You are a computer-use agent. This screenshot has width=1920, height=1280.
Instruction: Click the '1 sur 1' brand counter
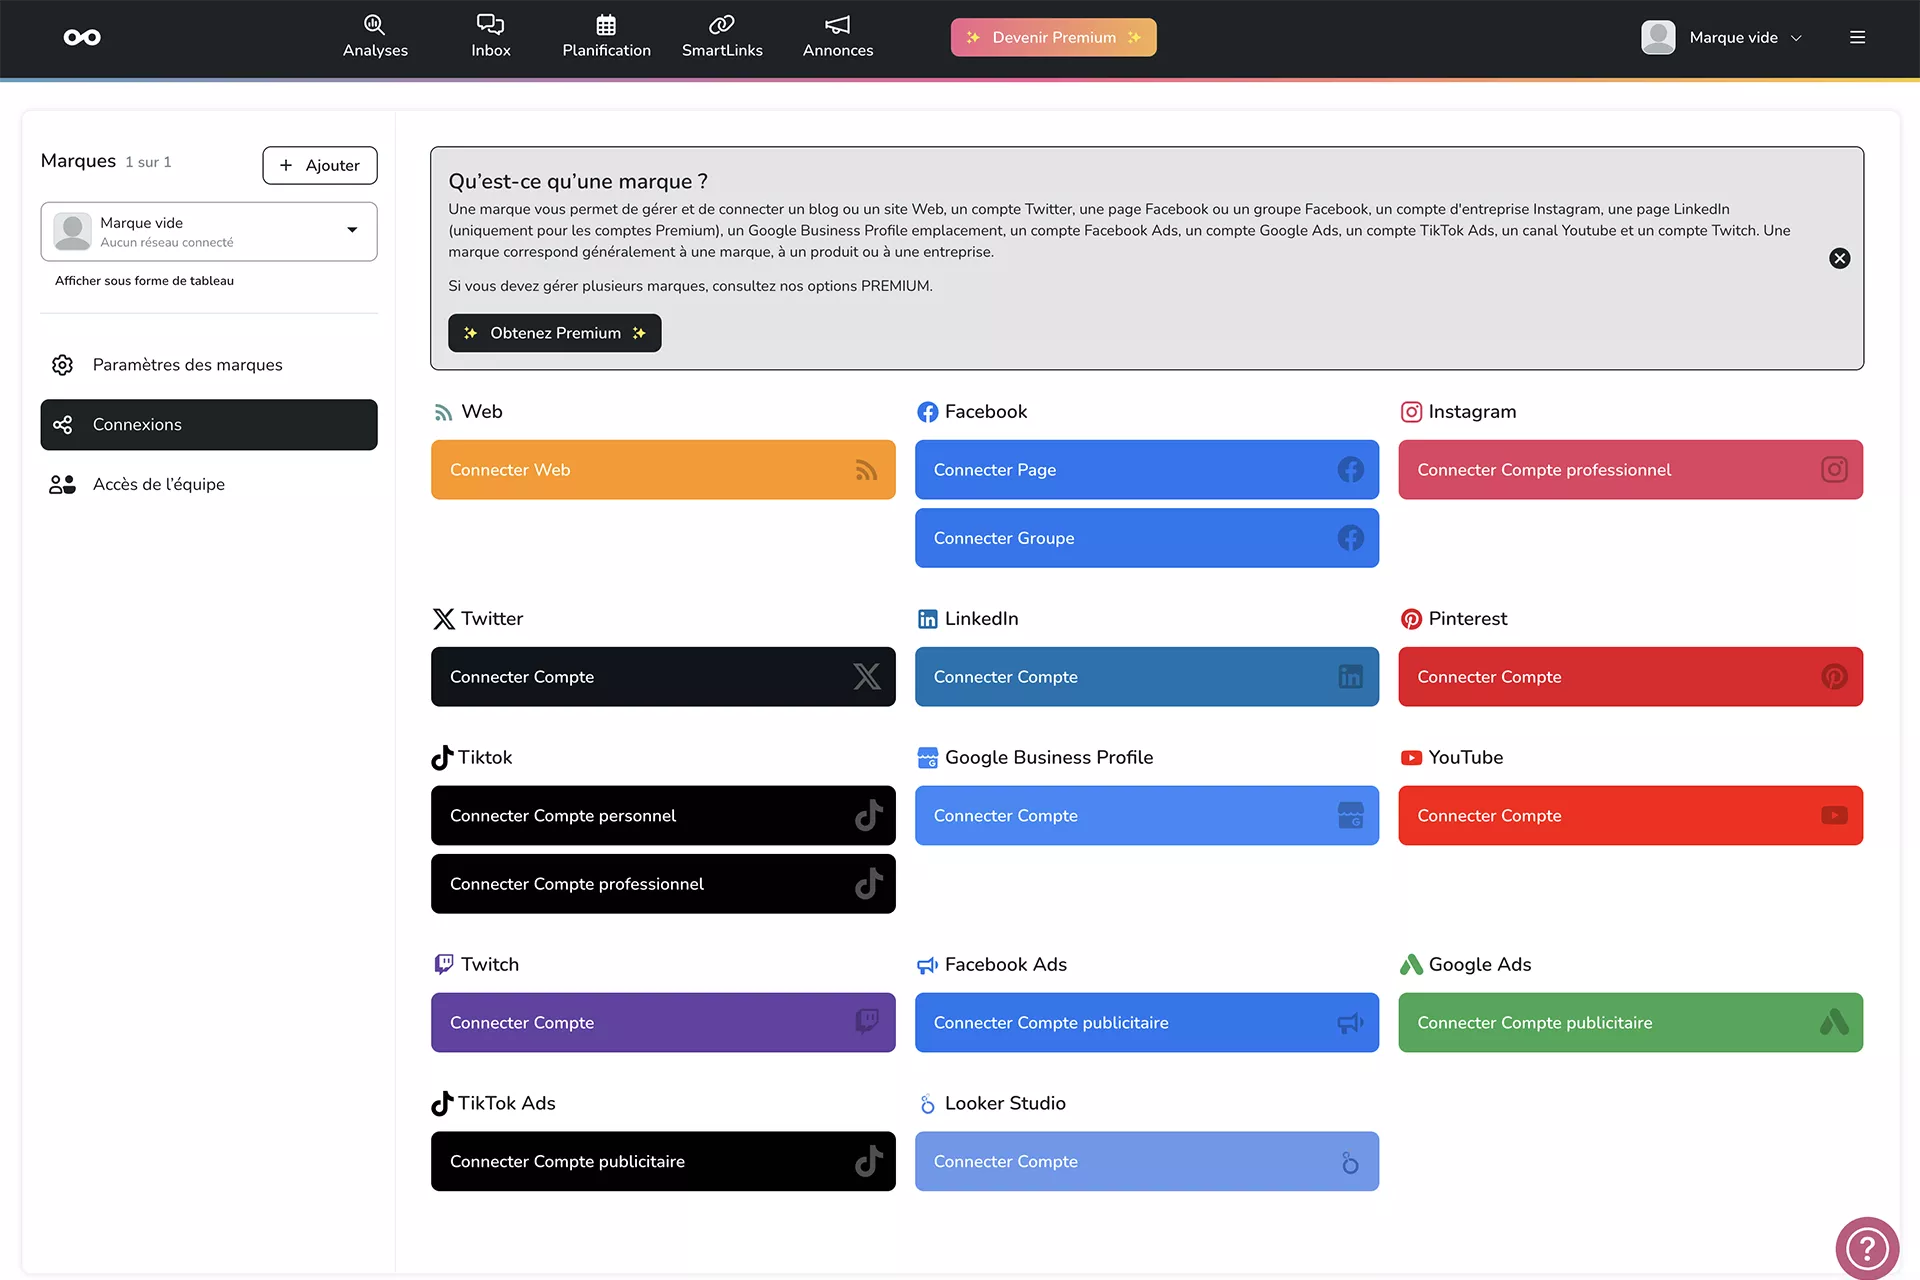[148, 162]
